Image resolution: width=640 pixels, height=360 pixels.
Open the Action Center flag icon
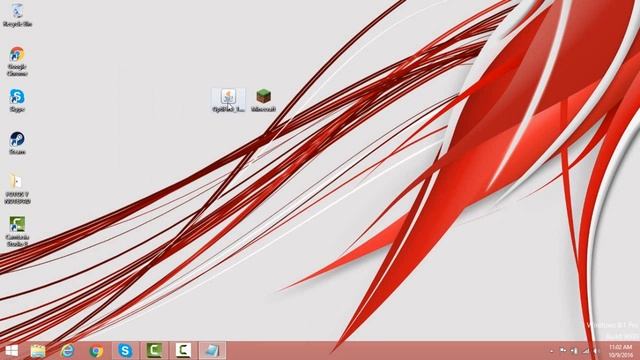pos(563,351)
